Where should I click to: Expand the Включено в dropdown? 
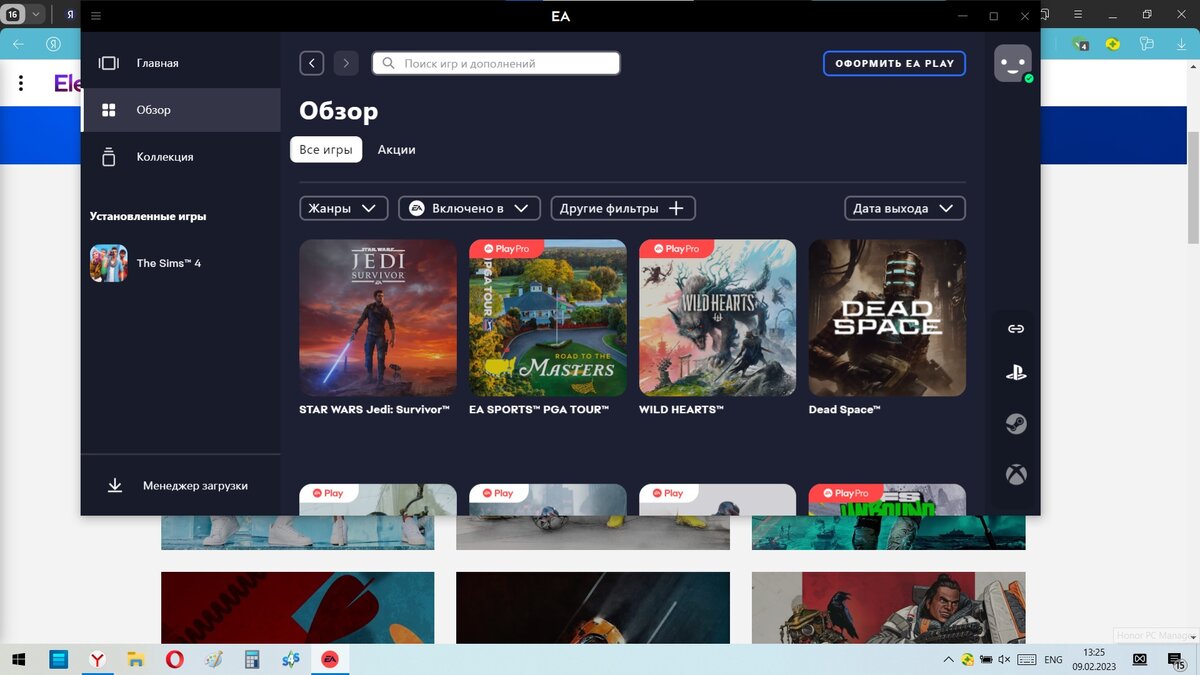469,208
